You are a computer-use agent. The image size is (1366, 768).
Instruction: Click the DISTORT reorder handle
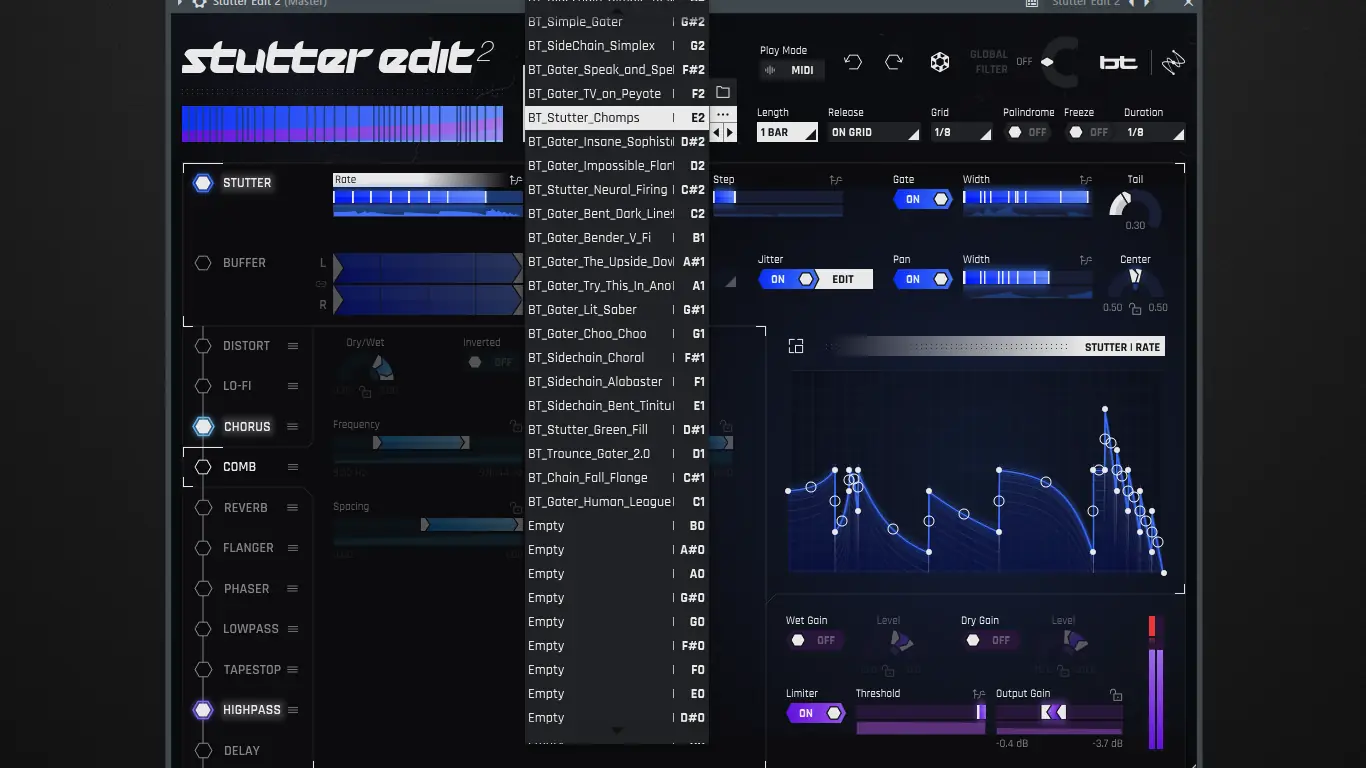(x=293, y=346)
